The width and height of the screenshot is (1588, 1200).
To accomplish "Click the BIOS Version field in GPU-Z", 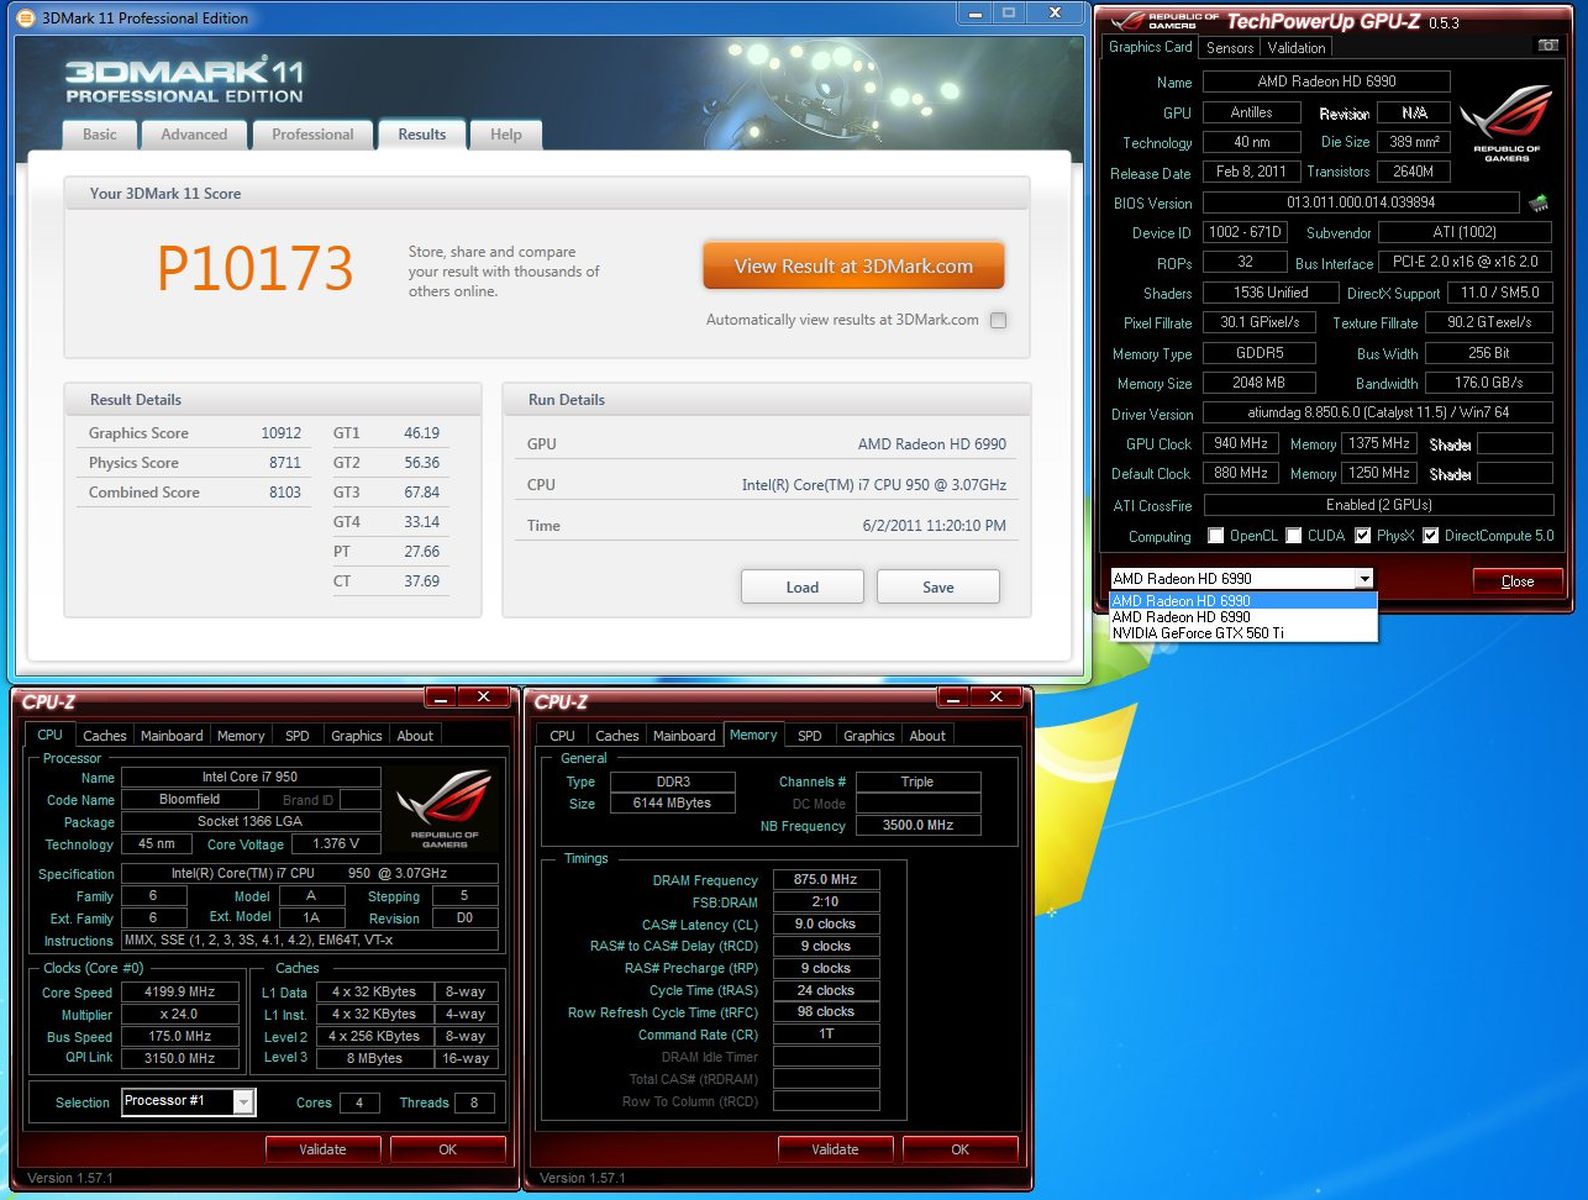I will coord(1361,203).
